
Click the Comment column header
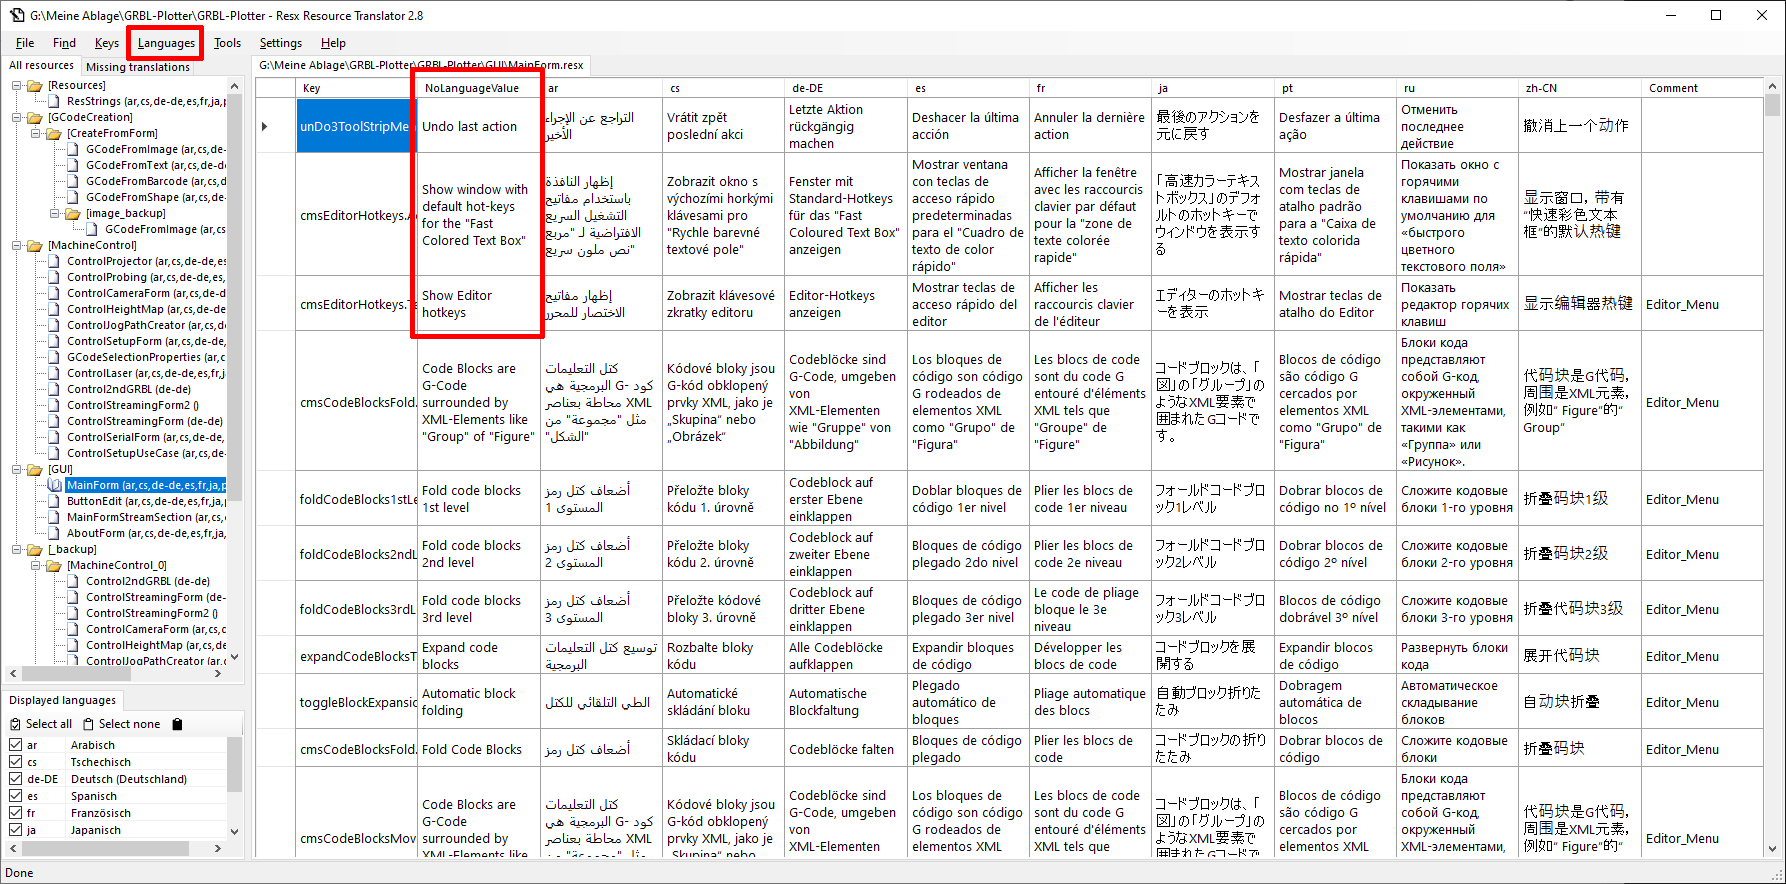click(1673, 88)
